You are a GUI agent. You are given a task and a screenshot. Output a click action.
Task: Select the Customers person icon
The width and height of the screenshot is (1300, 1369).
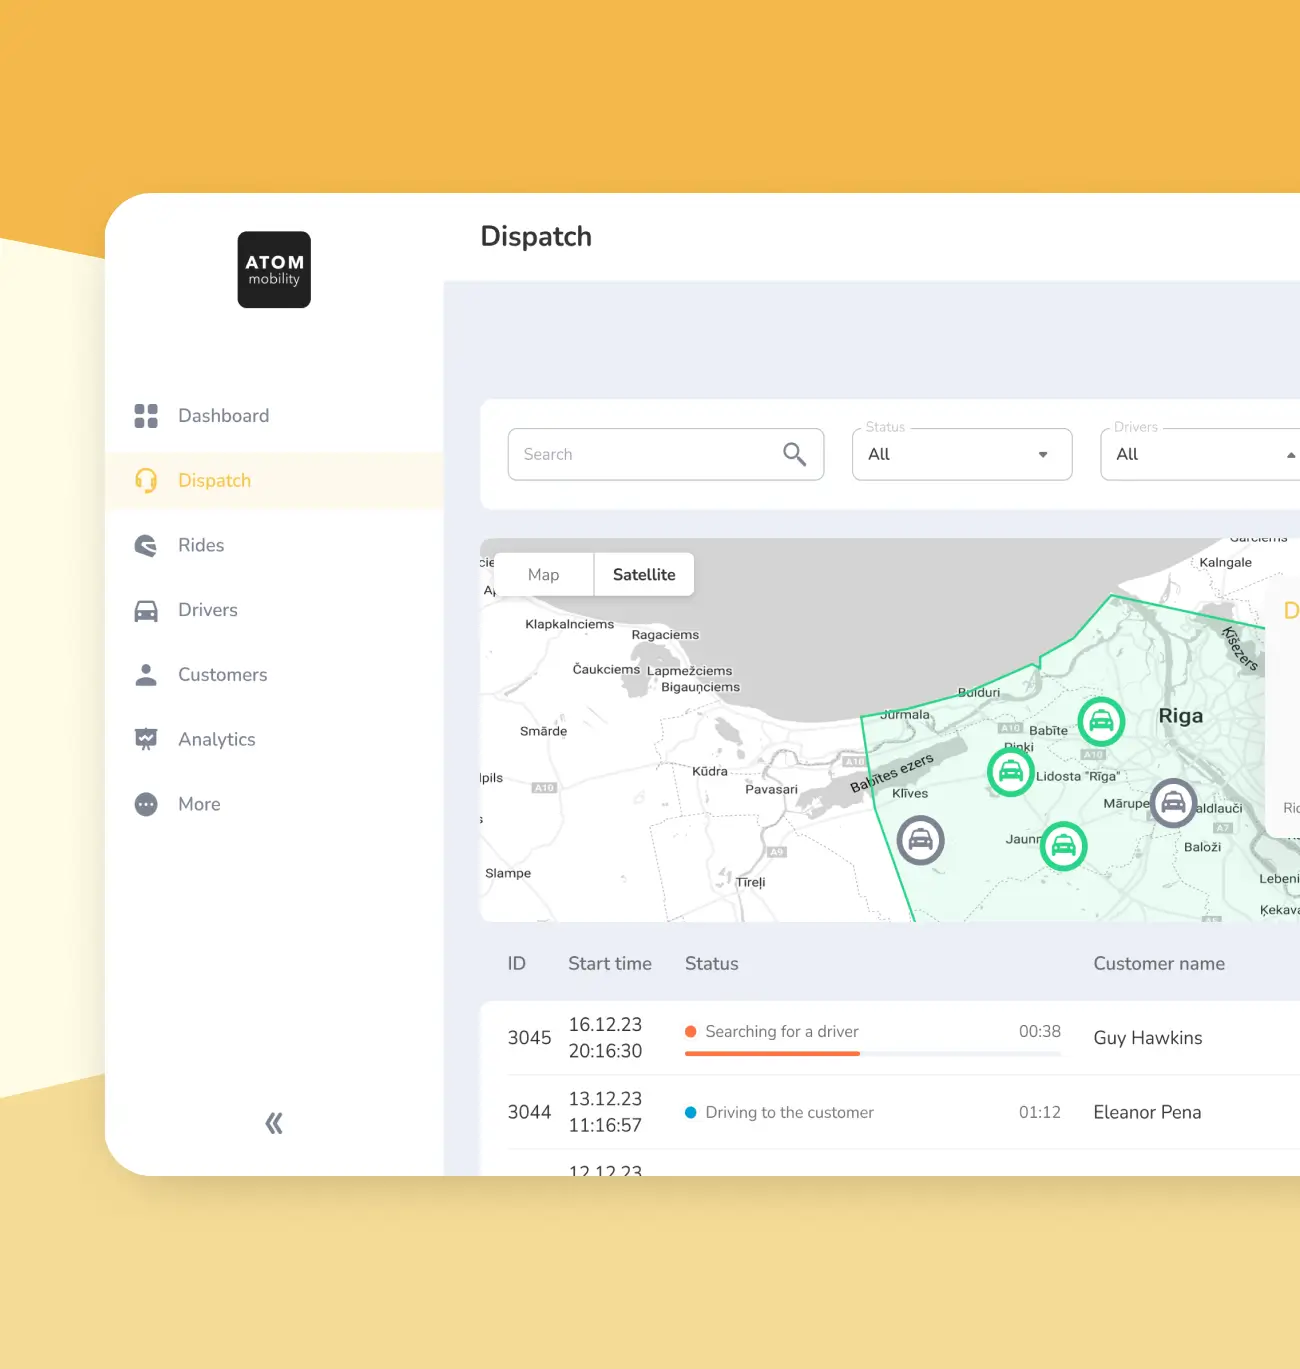click(x=146, y=674)
